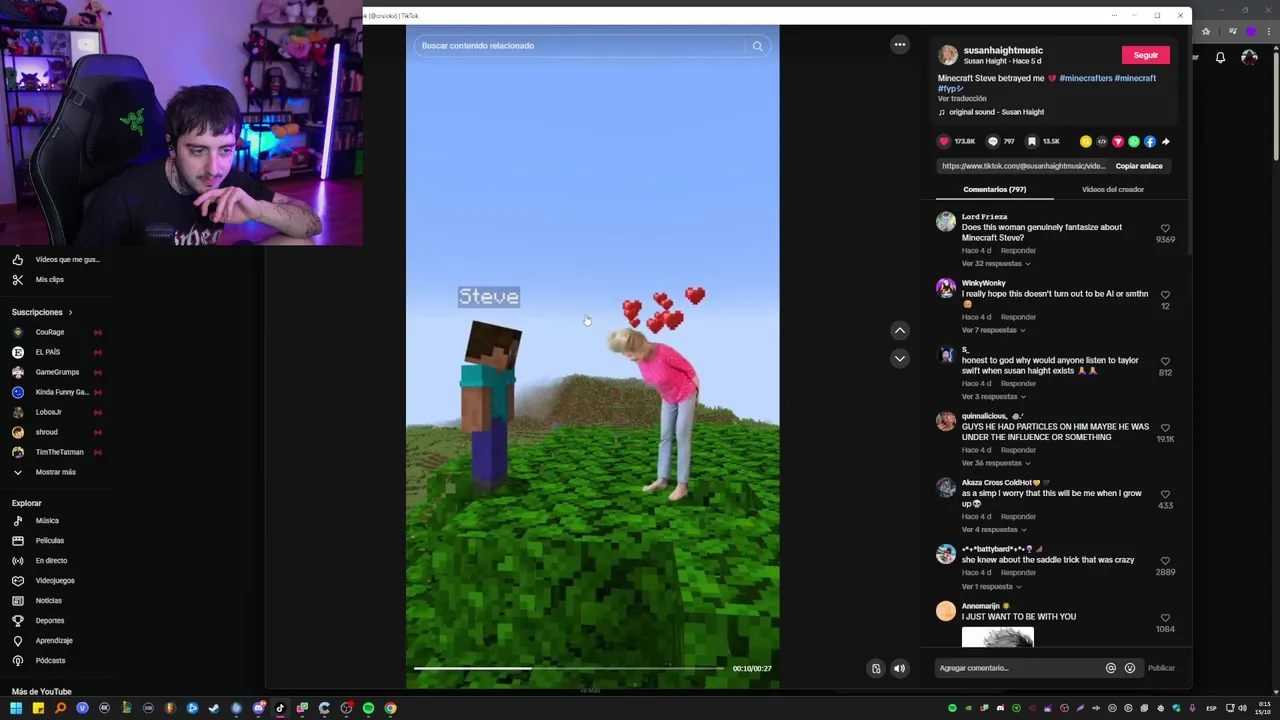This screenshot has width=1280, height=720.
Task: Send to friends via pink share icon
Action: pyautogui.click(x=1118, y=141)
